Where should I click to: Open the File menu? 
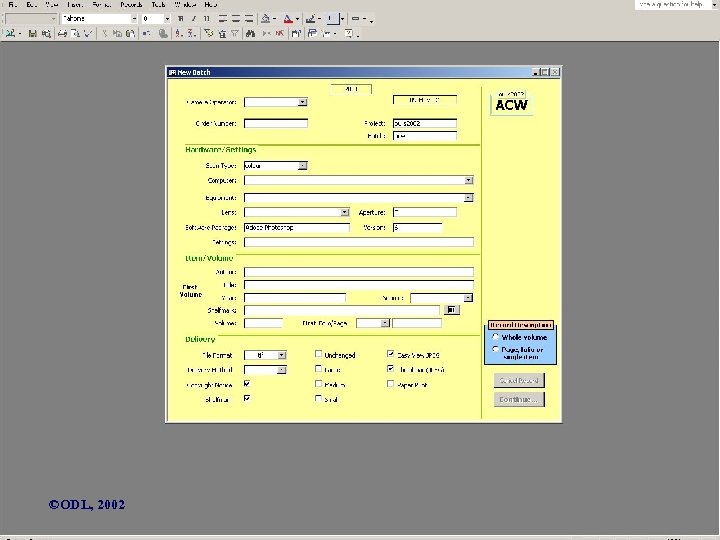pyautogui.click(x=13, y=5)
